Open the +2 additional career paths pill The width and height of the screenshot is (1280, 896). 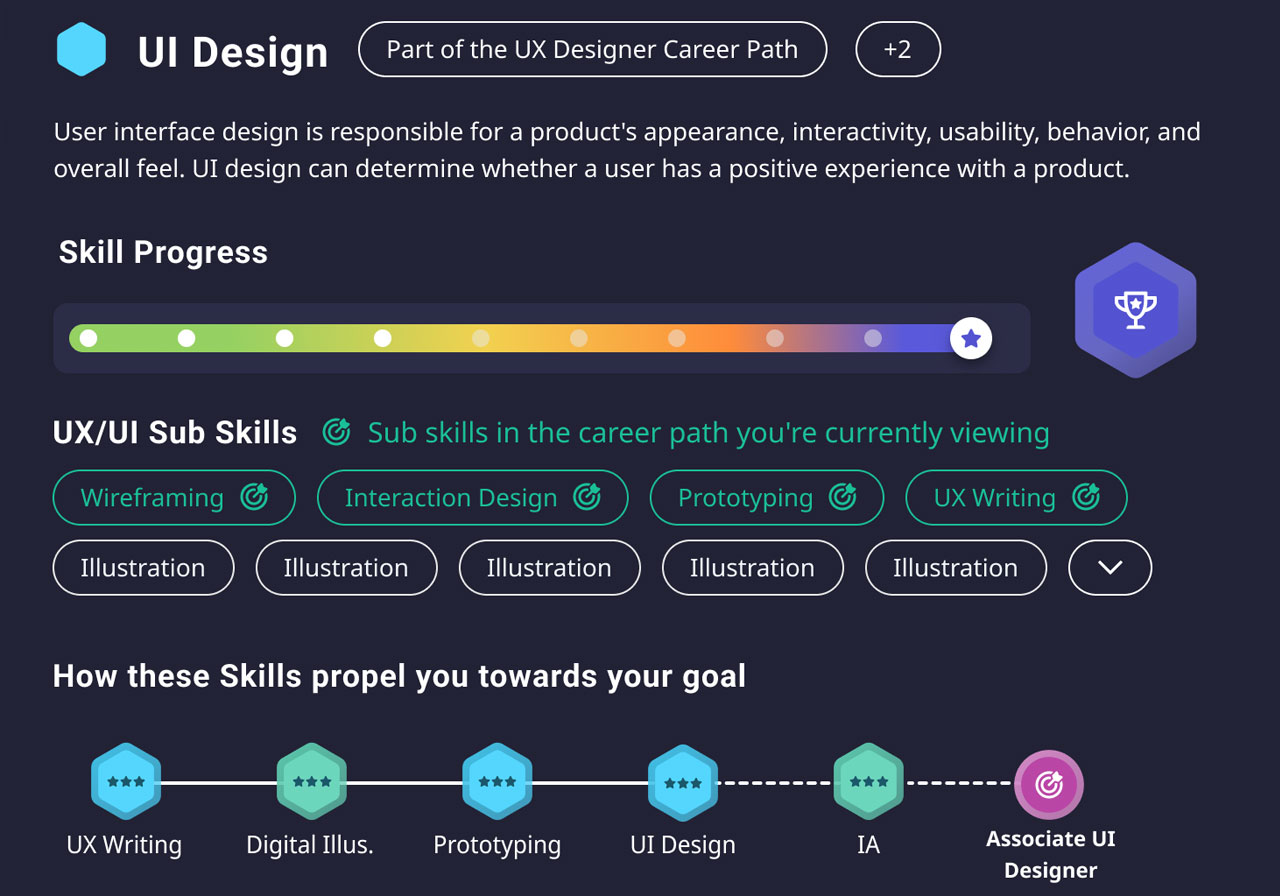point(898,49)
